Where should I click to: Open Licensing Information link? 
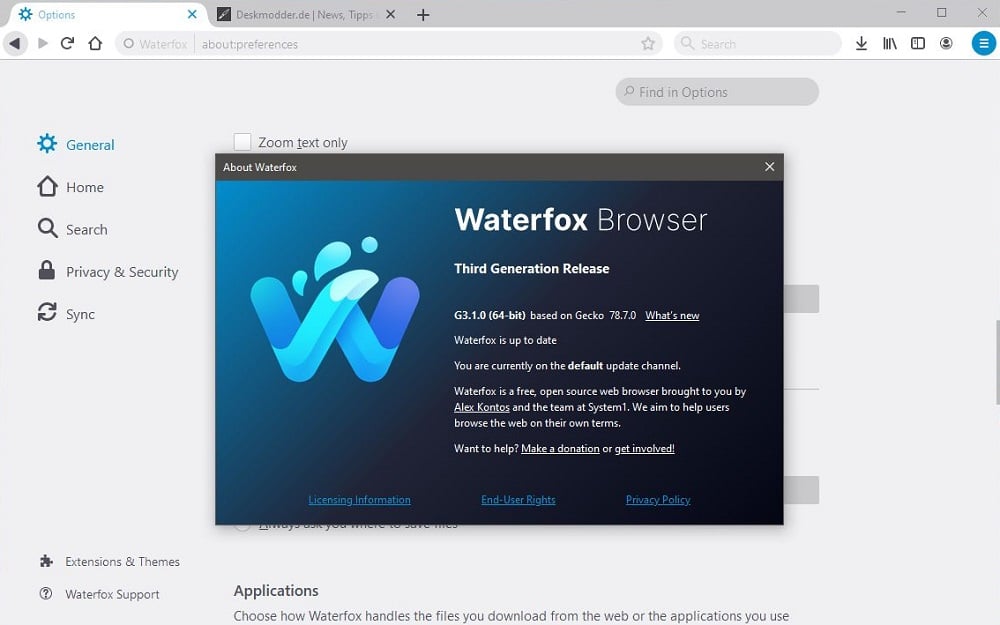[x=359, y=499]
